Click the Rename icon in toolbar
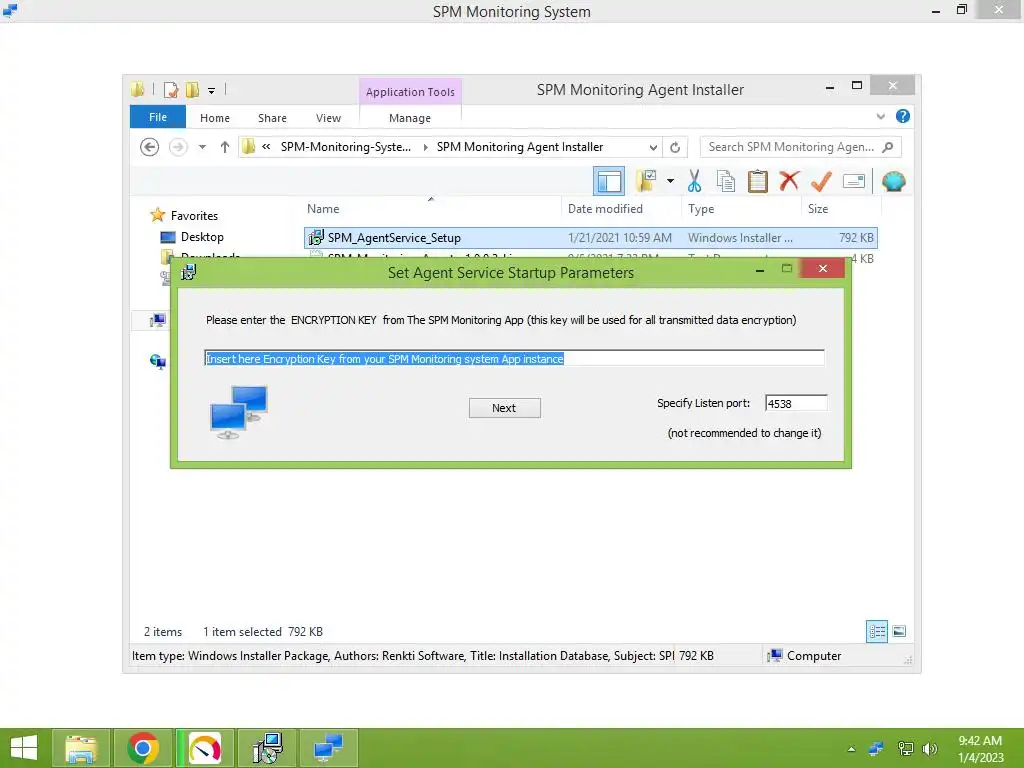The height and width of the screenshot is (768, 1024). [854, 181]
